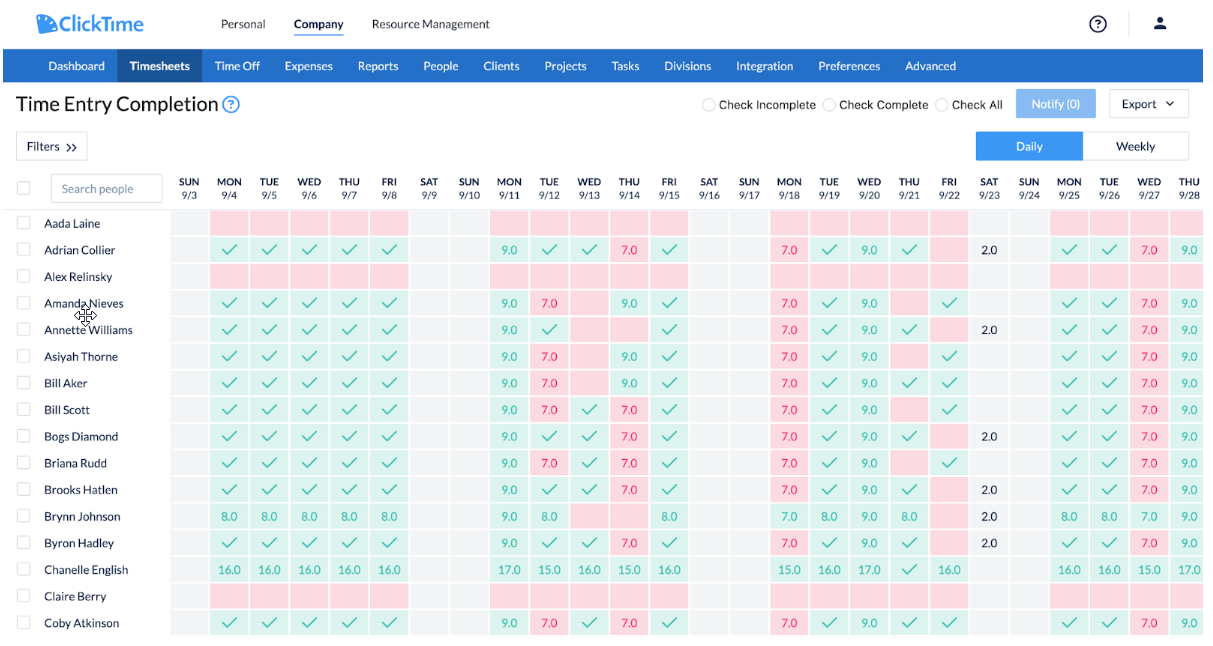
Task: Click Chanelle English's Thu 9/21 checkmark cell
Action: [x=909, y=570]
